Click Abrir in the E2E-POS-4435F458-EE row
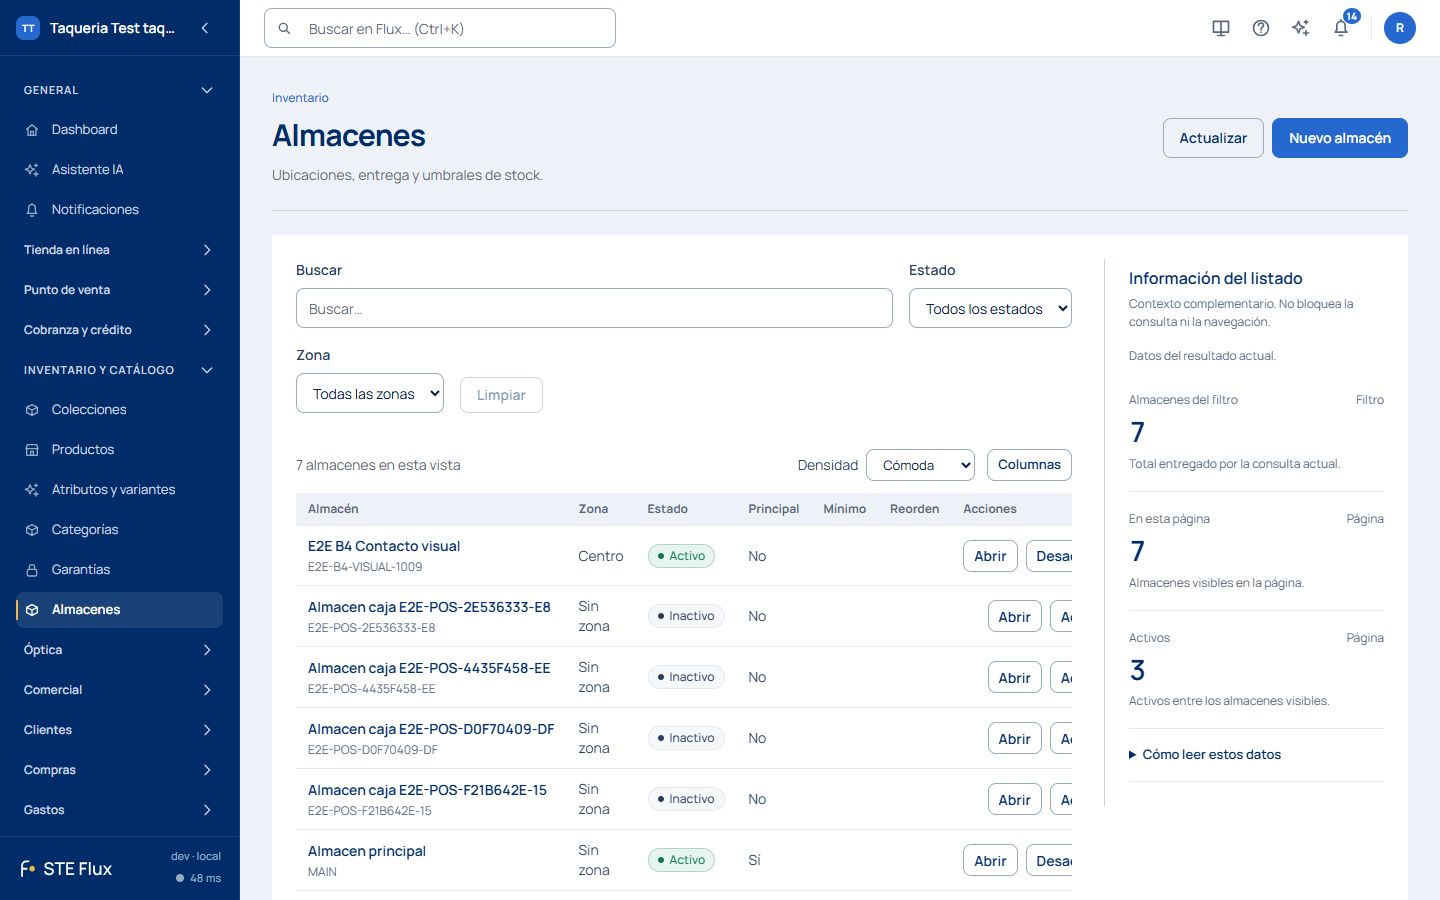 pyautogui.click(x=1014, y=678)
